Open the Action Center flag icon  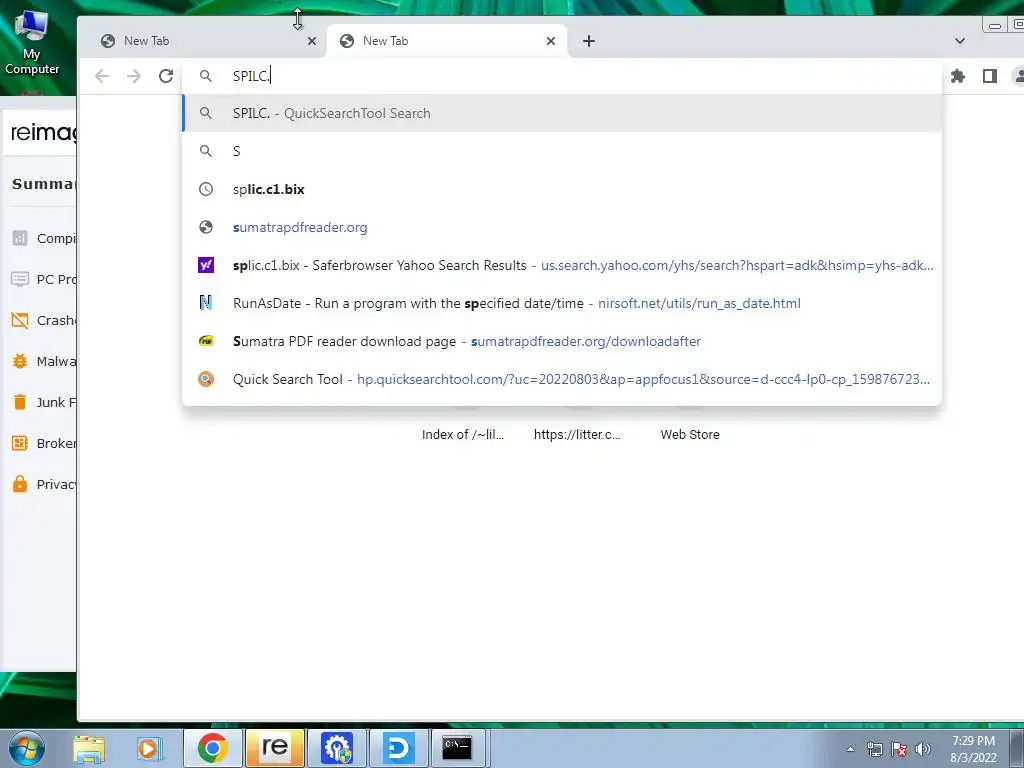coord(899,749)
